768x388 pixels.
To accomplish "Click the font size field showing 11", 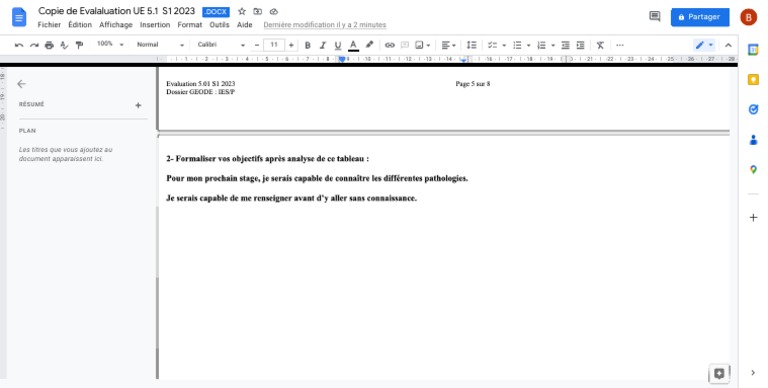I will point(274,45).
